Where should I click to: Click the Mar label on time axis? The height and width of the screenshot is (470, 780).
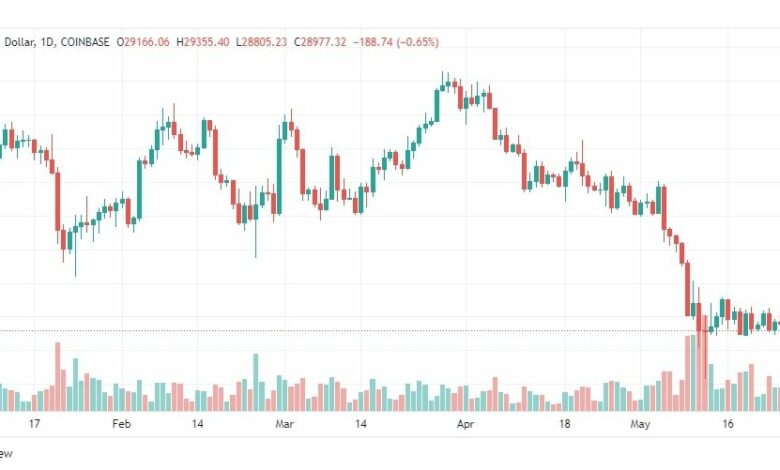(284, 424)
